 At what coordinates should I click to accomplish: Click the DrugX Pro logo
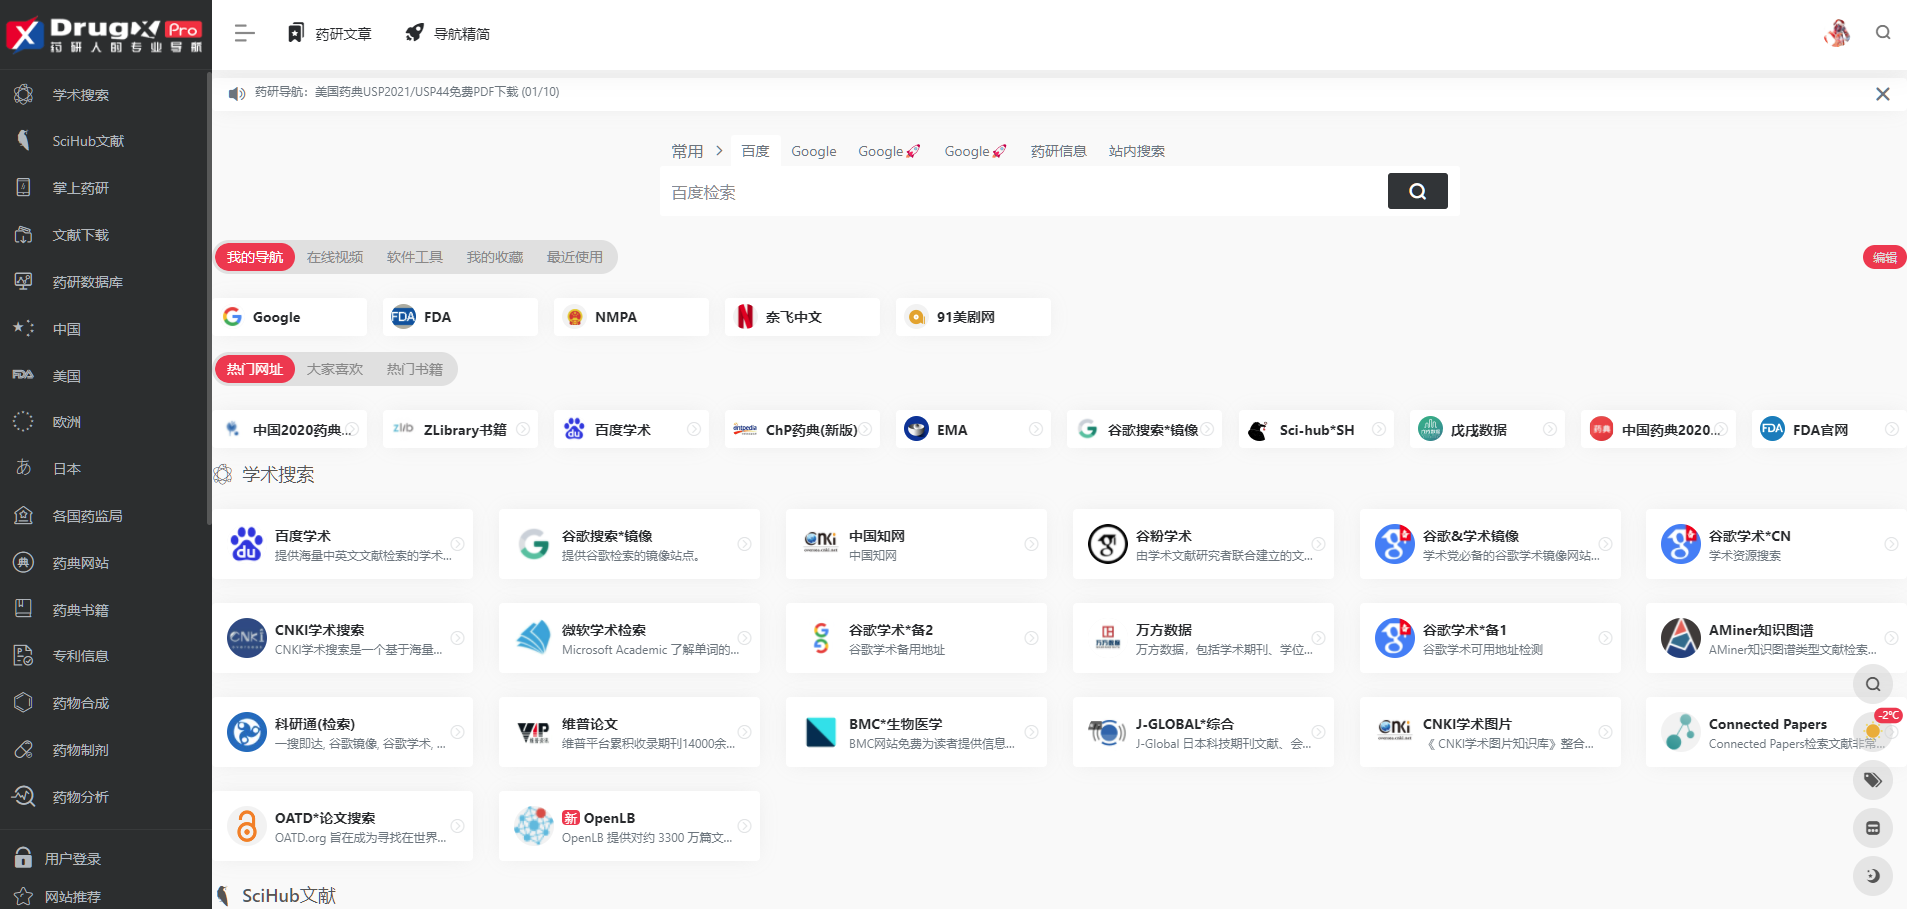click(105, 34)
